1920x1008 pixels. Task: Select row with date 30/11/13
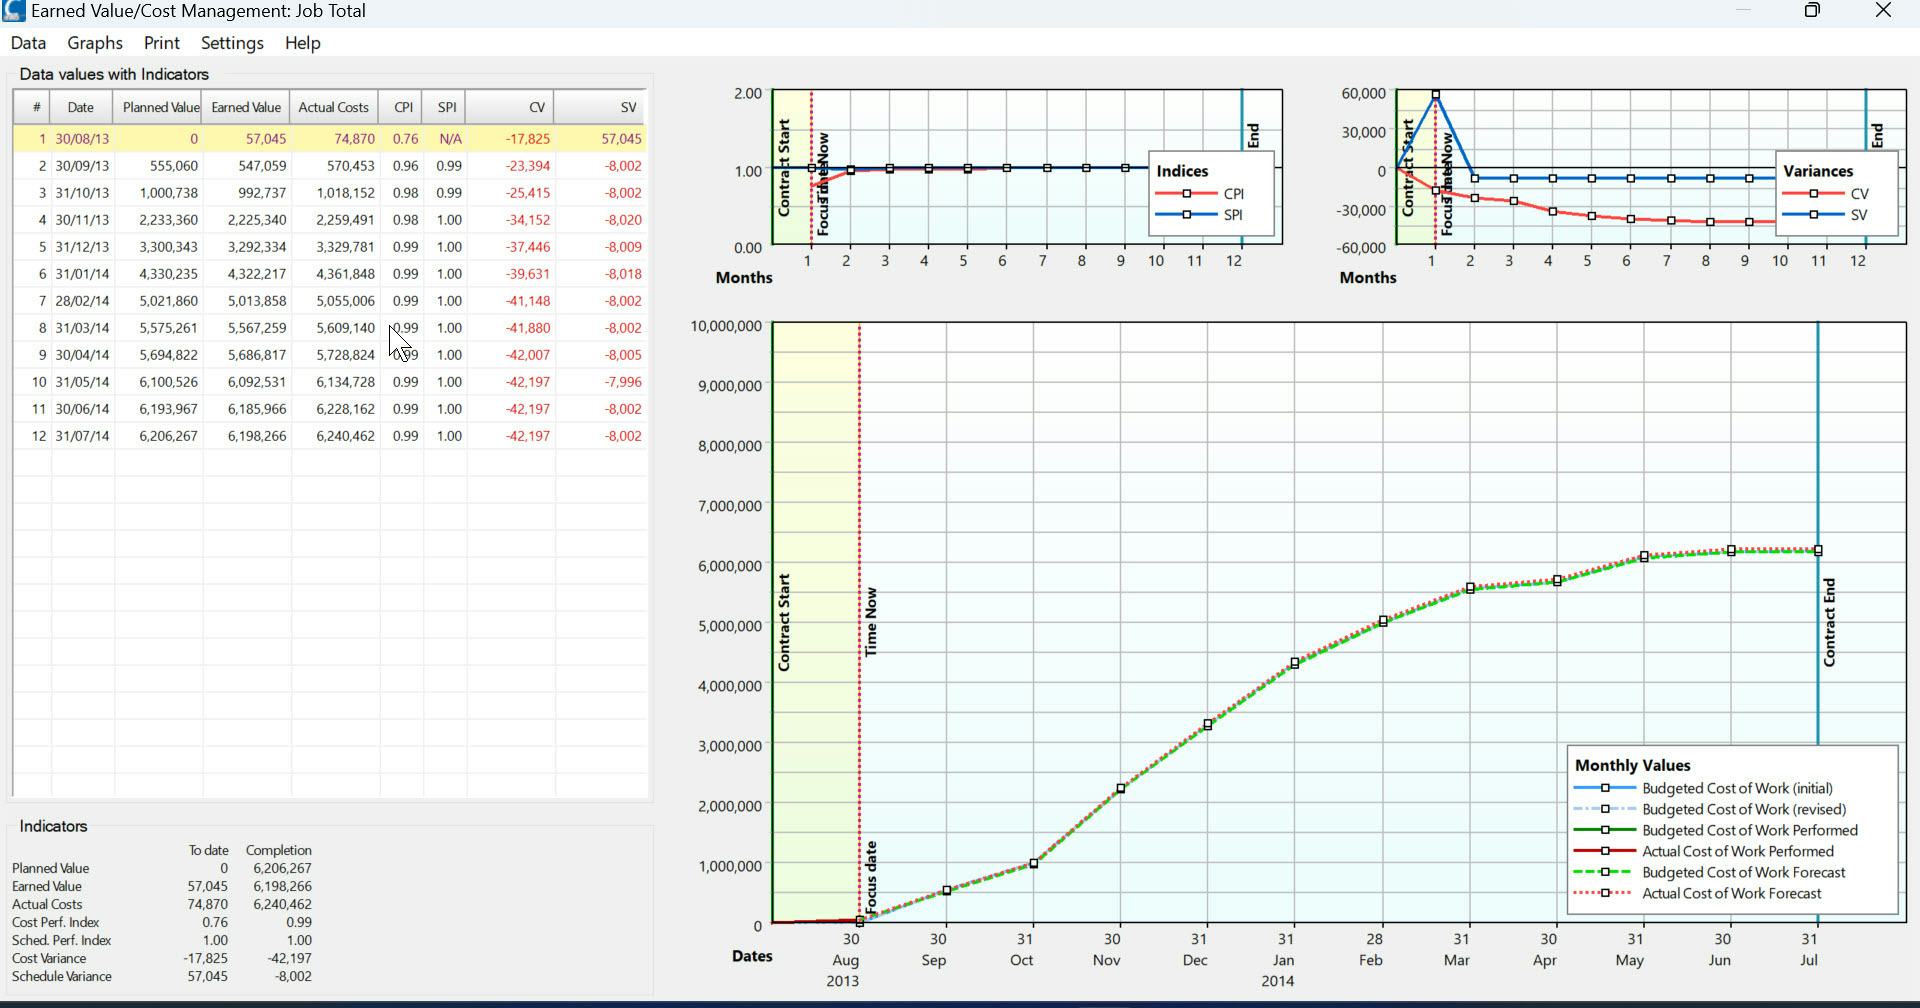click(329, 220)
